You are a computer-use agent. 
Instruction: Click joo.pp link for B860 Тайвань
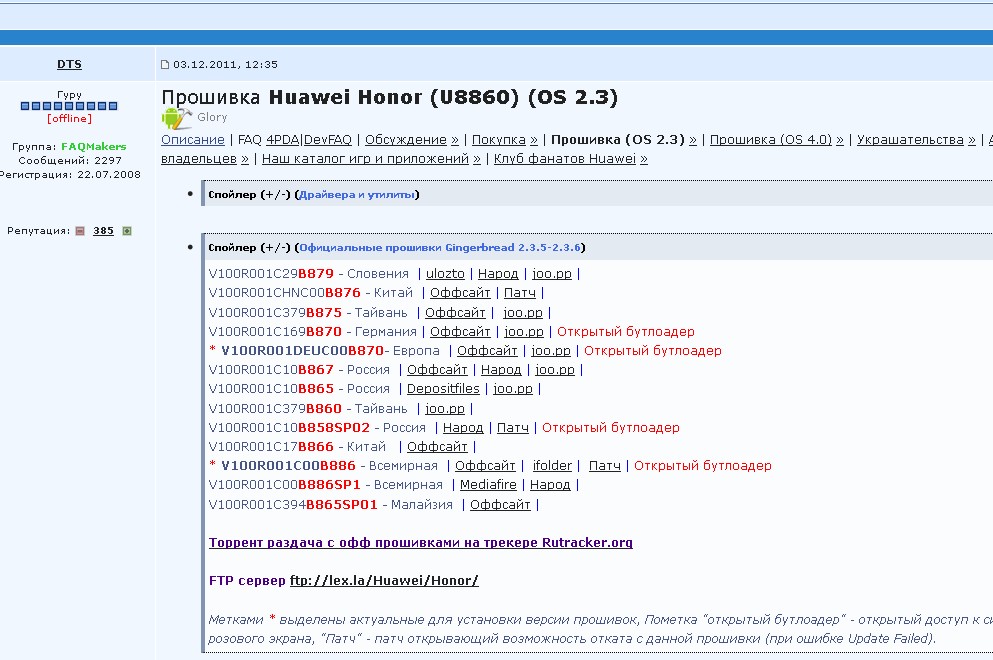pos(445,409)
